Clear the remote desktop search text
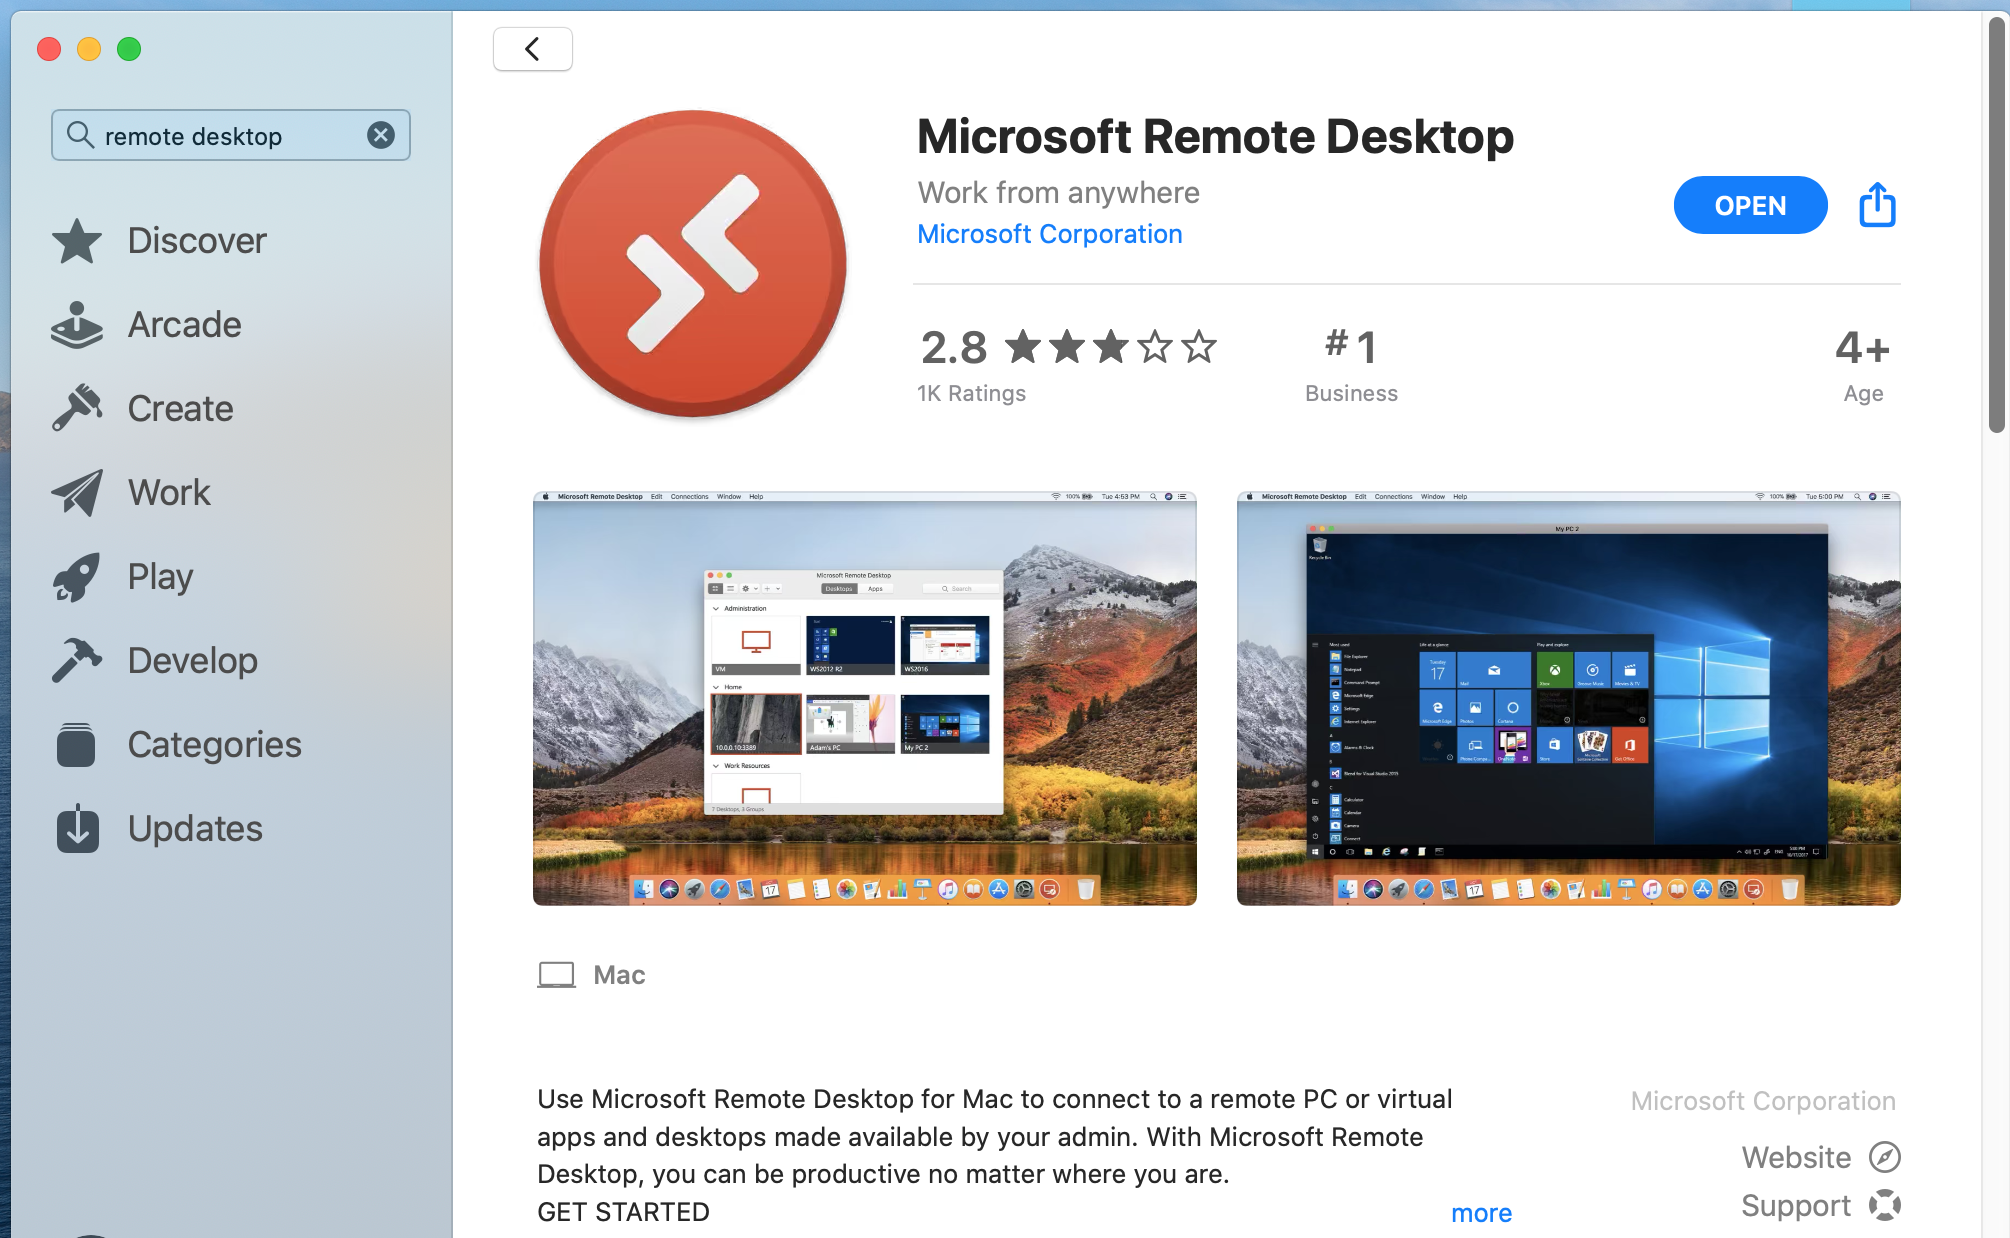The height and width of the screenshot is (1238, 2010). click(381, 135)
